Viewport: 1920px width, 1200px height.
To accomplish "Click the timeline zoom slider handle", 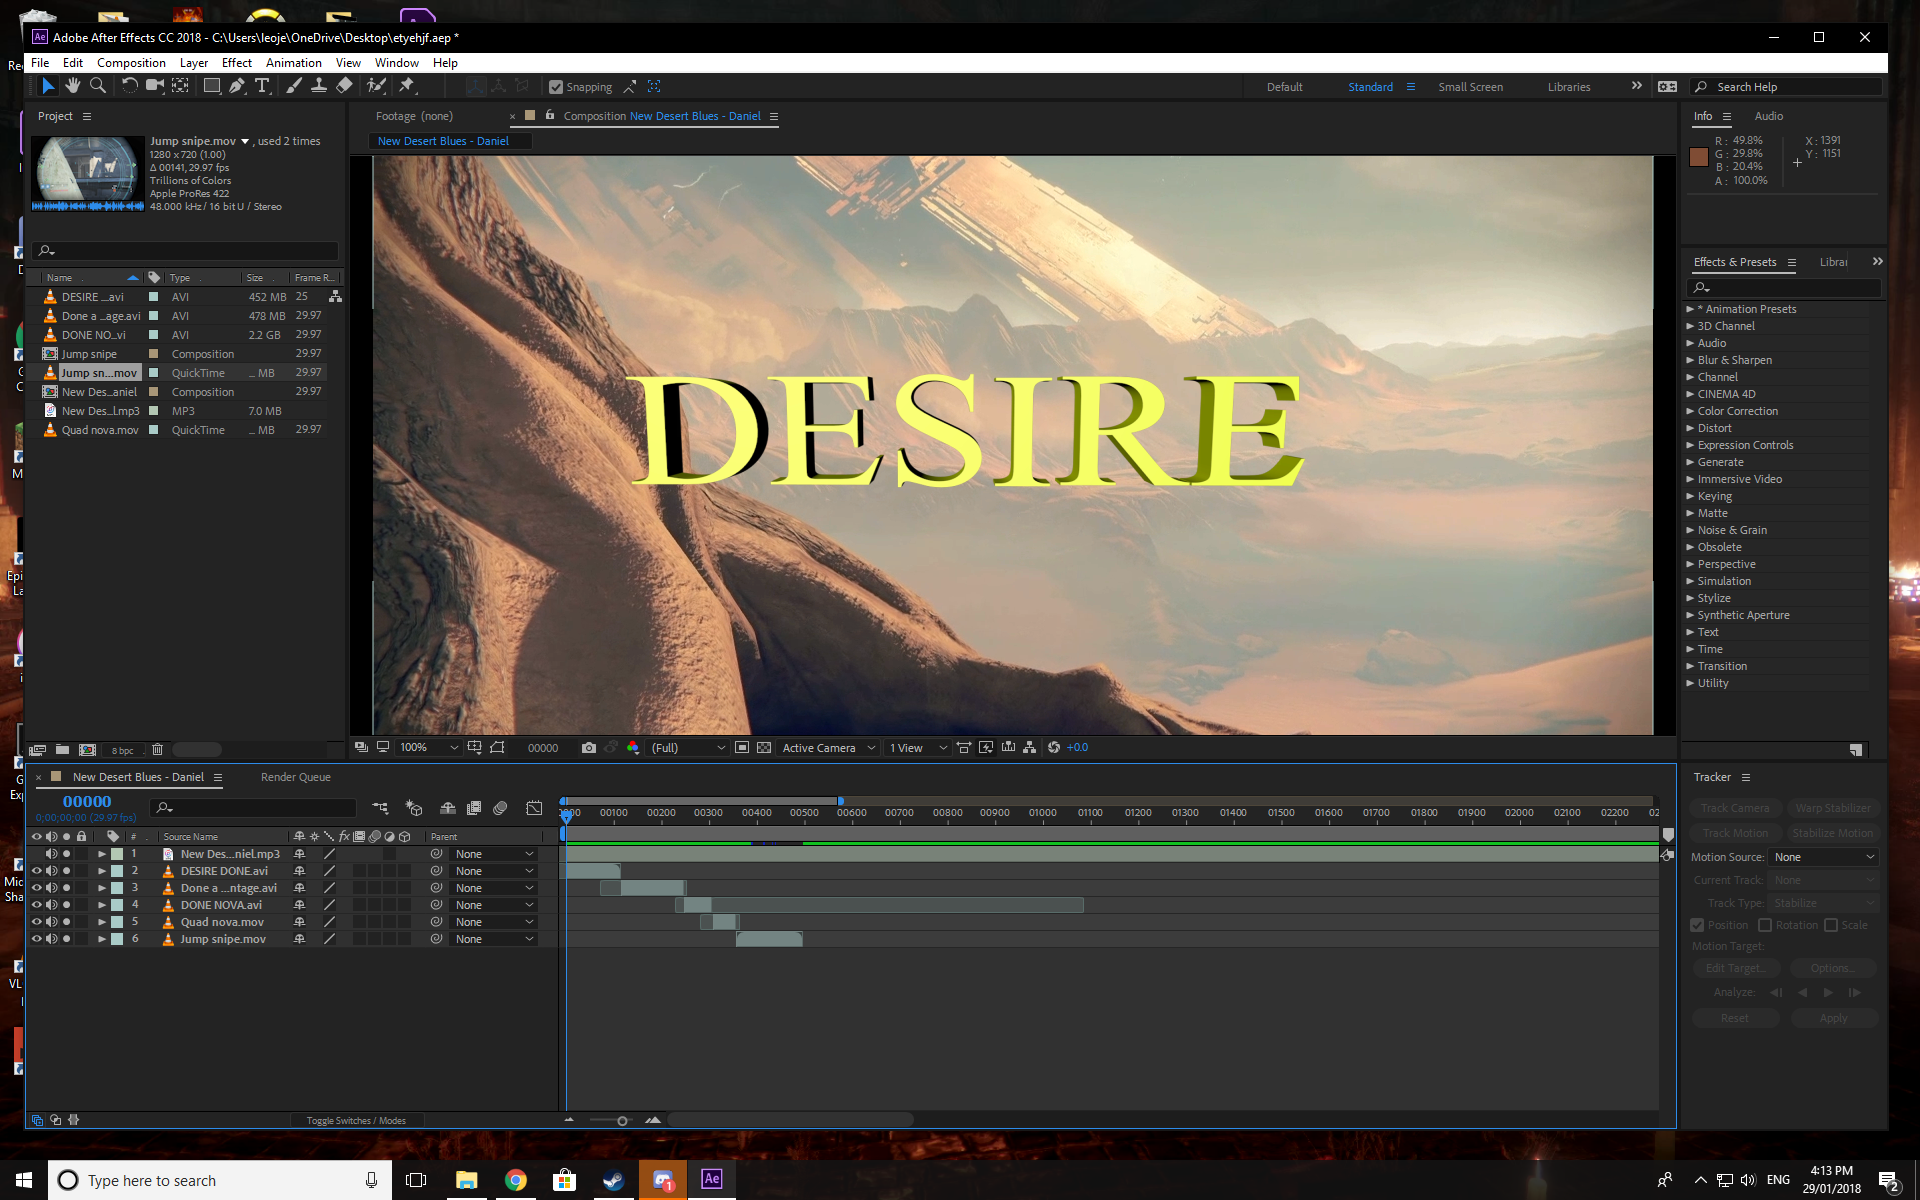I will [622, 1121].
